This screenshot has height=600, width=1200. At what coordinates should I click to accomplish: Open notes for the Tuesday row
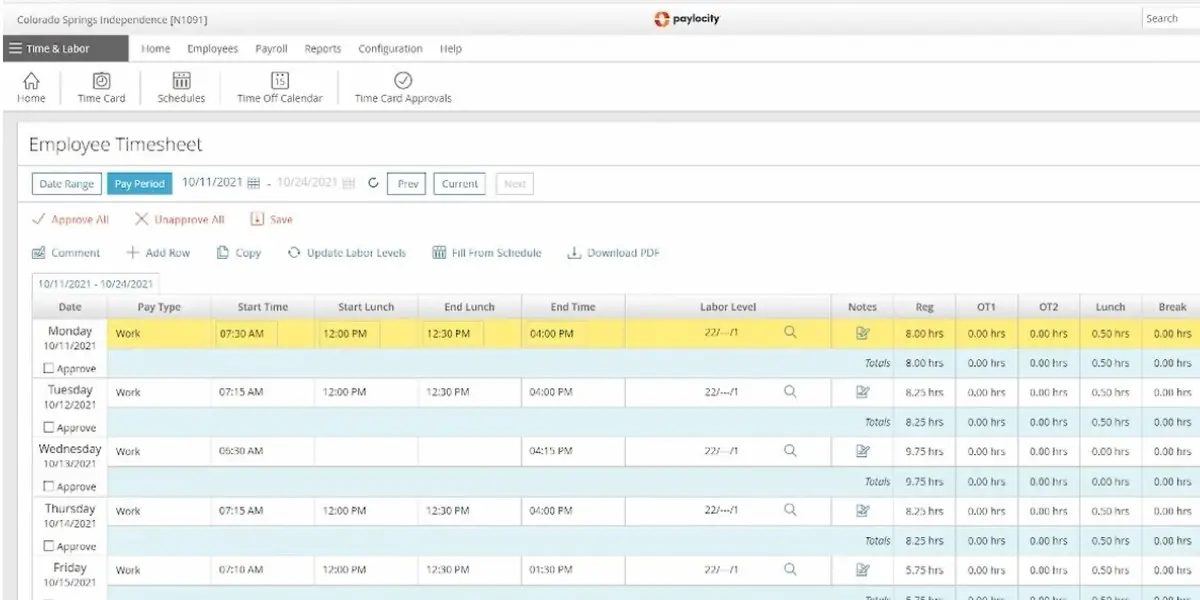click(863, 392)
